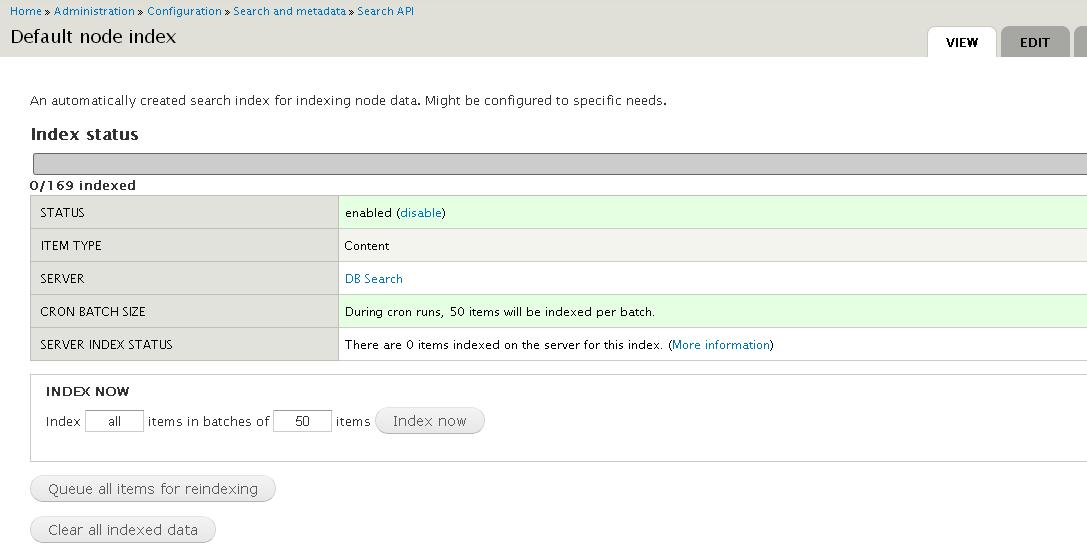Screen dimensions: 1087x555
Task: Select the Default node index page title
Action: [94, 37]
